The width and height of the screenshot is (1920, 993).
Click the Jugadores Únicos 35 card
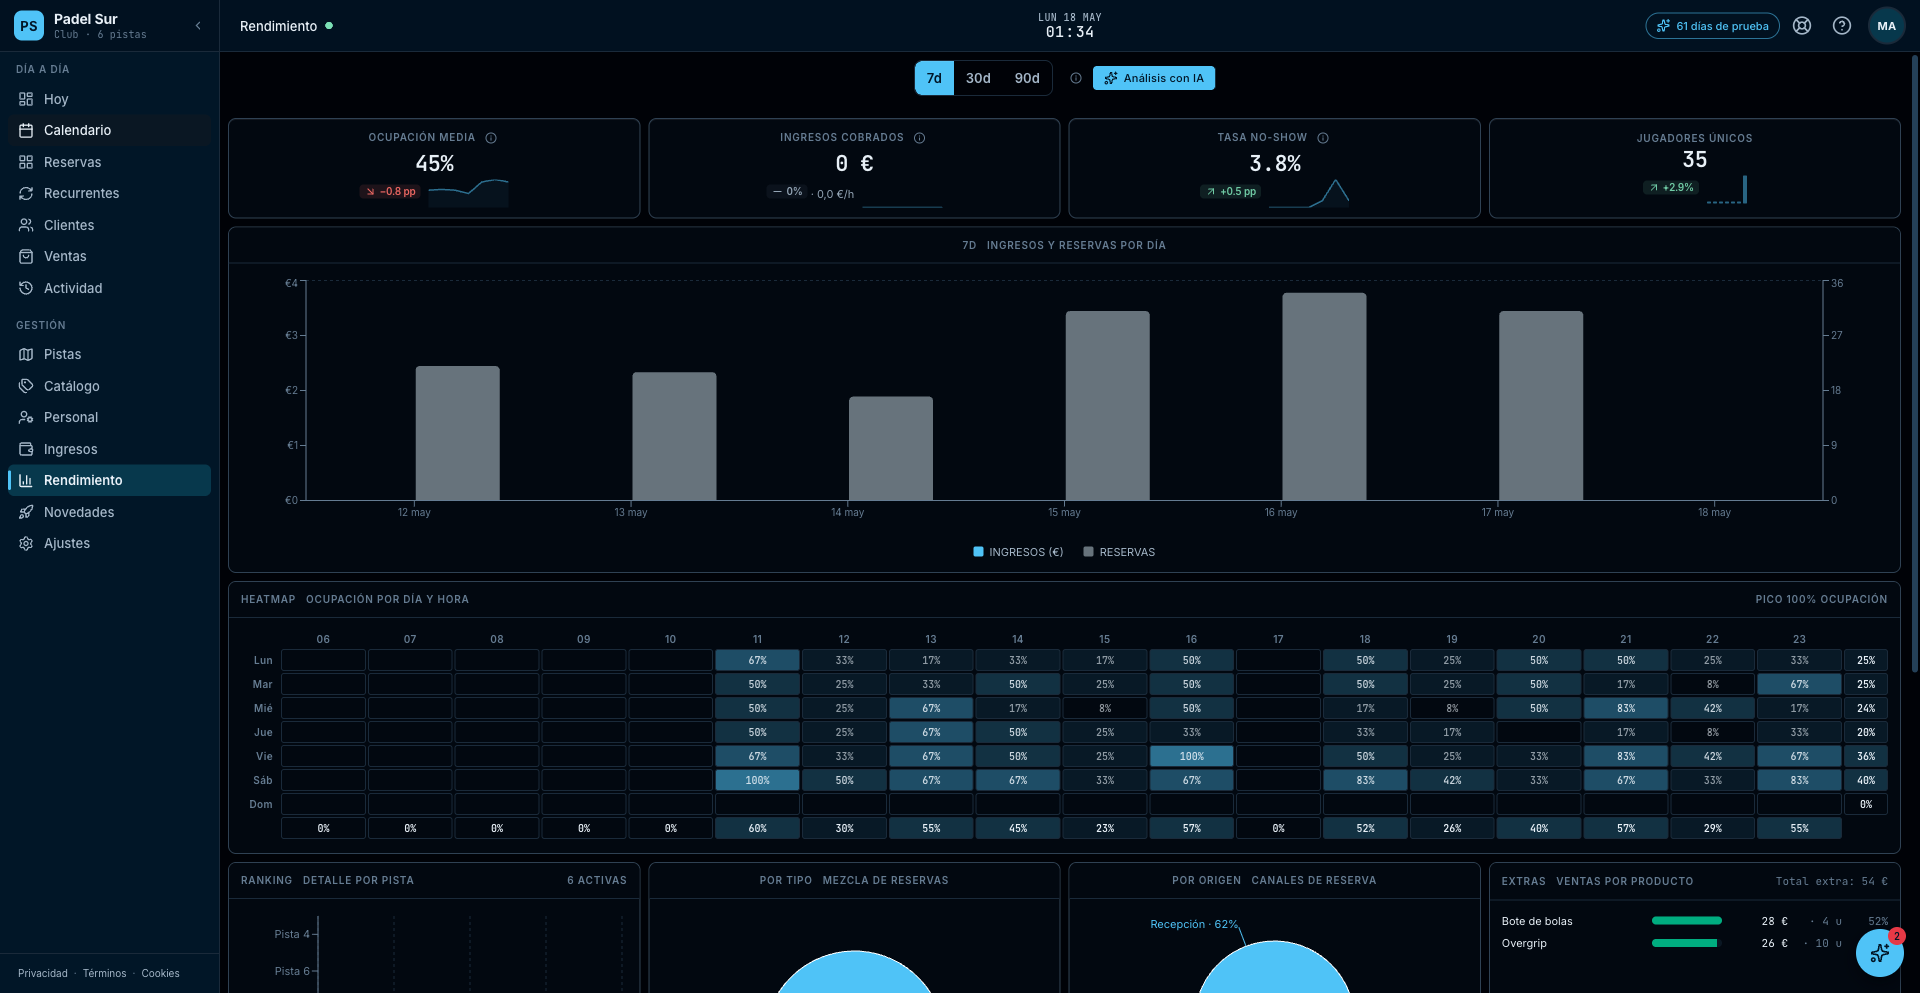pyautogui.click(x=1694, y=168)
